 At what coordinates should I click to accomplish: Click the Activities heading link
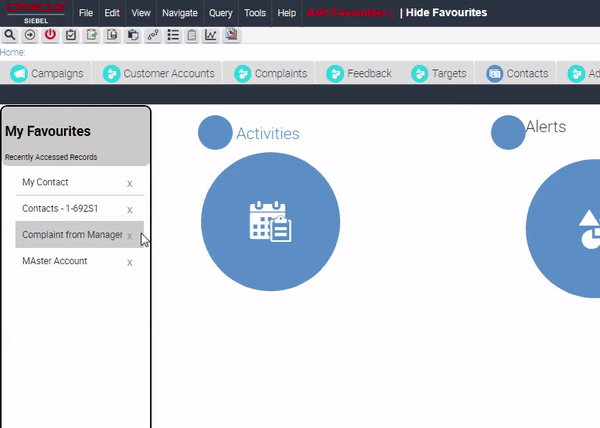coord(268,133)
